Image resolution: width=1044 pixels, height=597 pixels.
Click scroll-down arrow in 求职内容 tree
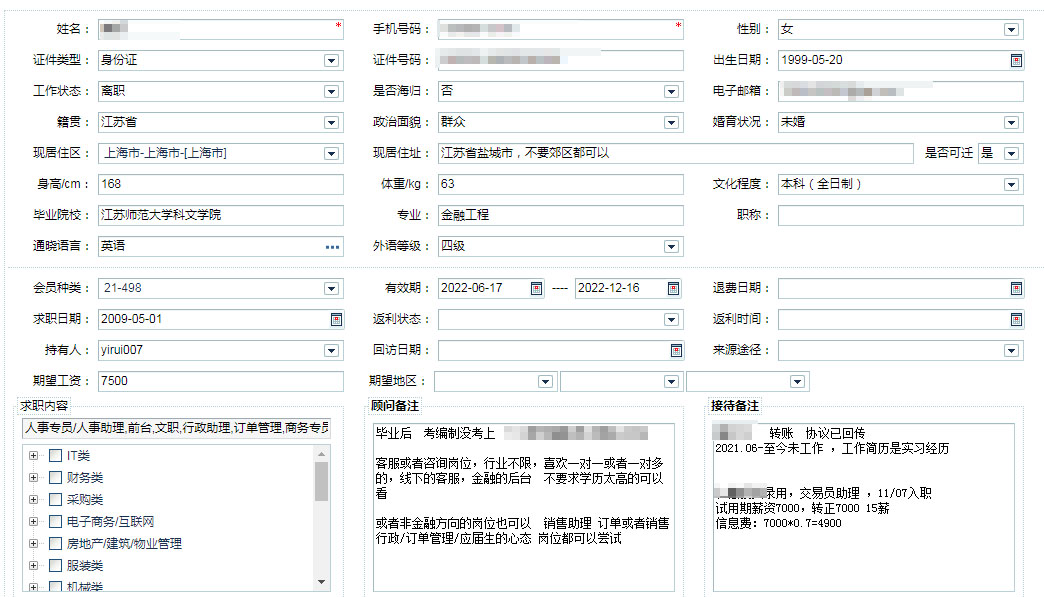coord(322,582)
